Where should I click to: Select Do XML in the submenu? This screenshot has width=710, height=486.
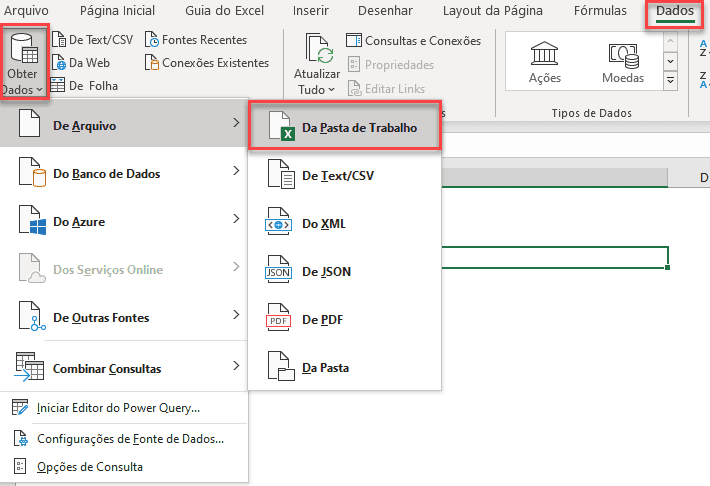click(345, 222)
